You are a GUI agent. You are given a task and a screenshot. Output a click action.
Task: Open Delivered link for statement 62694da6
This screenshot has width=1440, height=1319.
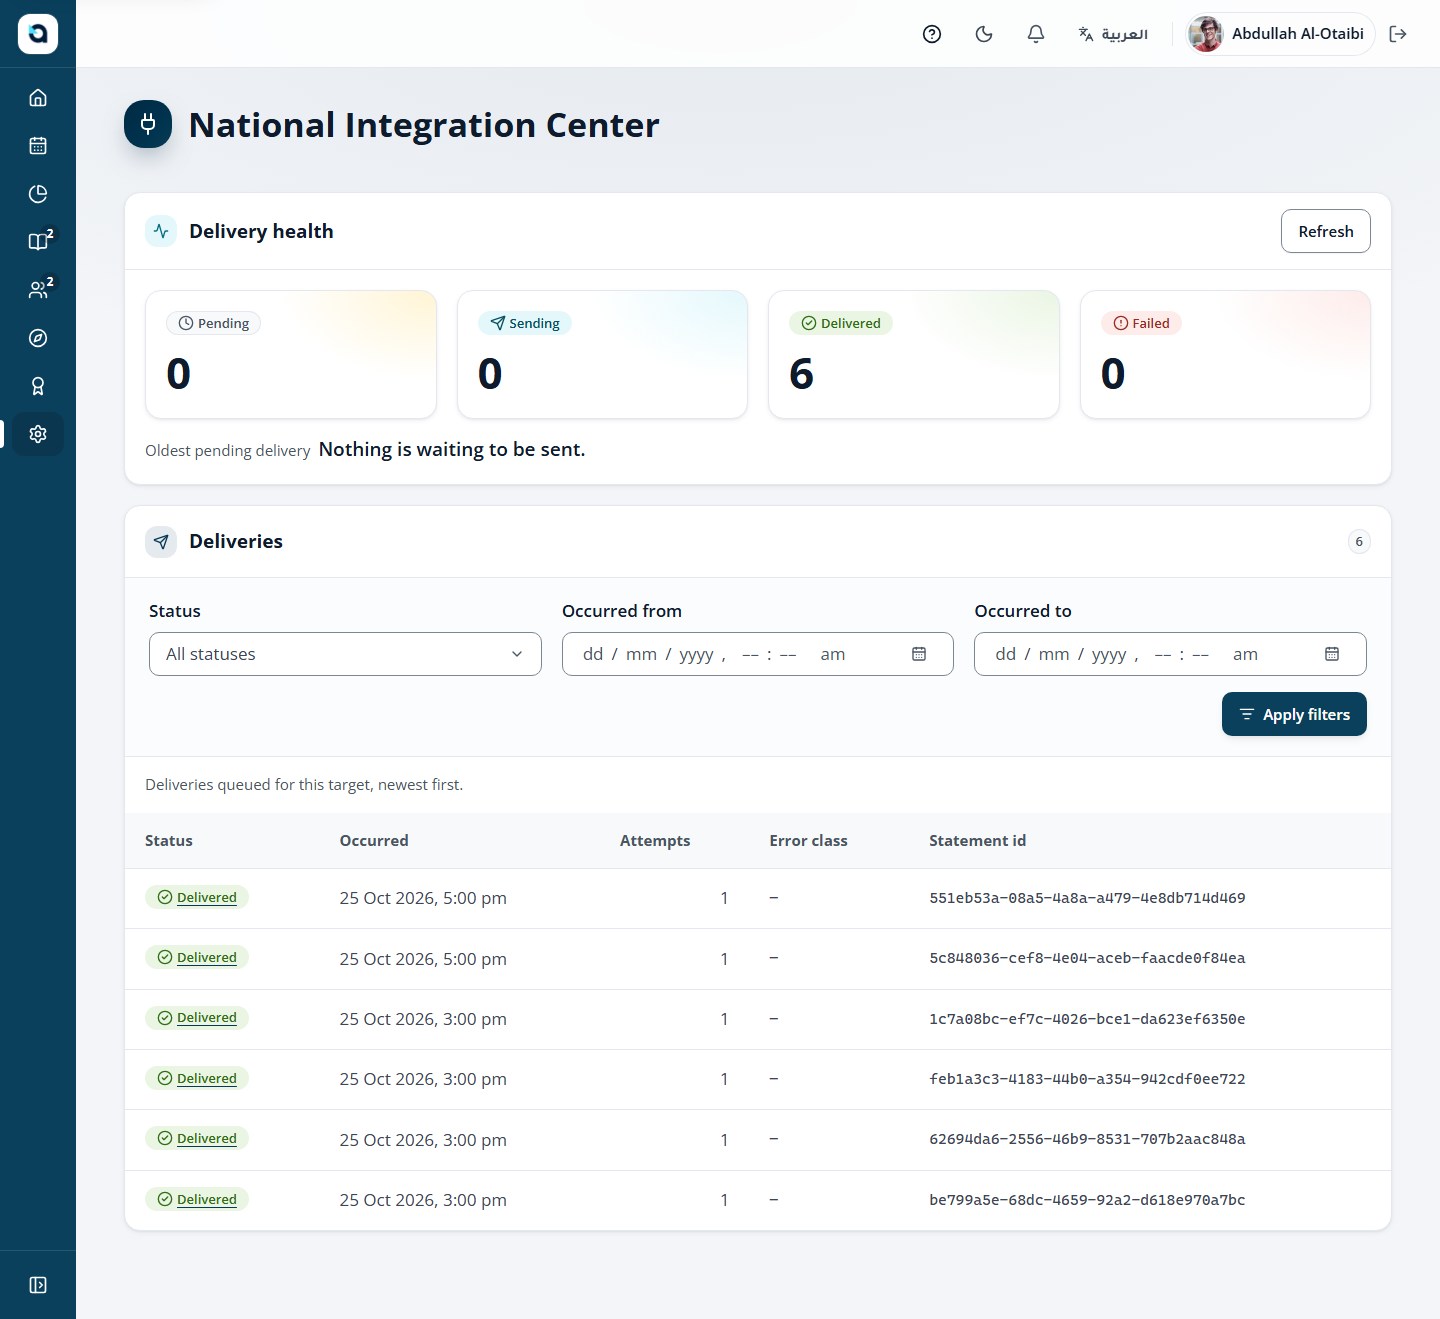click(x=207, y=1139)
